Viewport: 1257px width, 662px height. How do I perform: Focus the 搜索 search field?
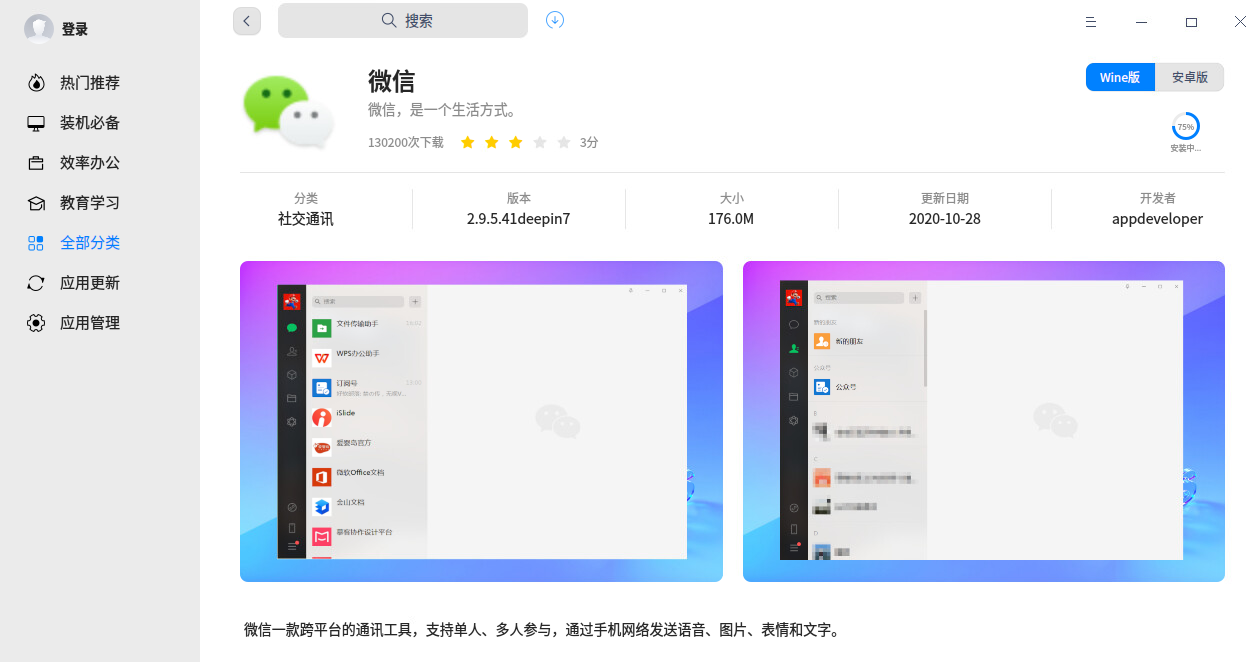point(403,21)
